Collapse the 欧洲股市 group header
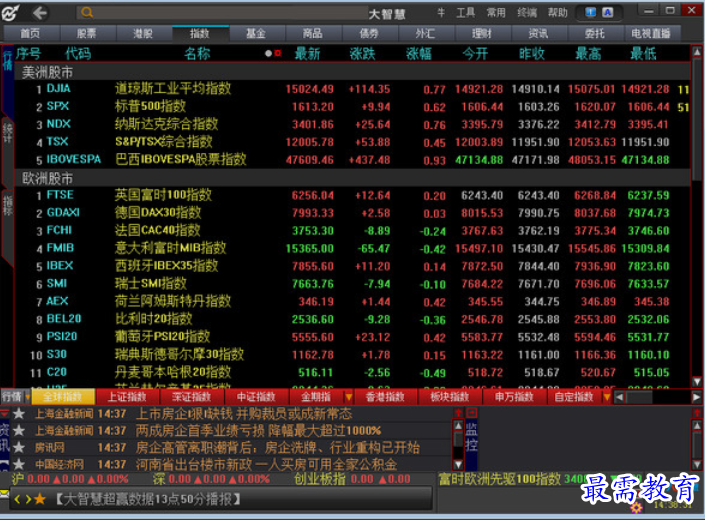705x520 pixels. [x=352, y=178]
